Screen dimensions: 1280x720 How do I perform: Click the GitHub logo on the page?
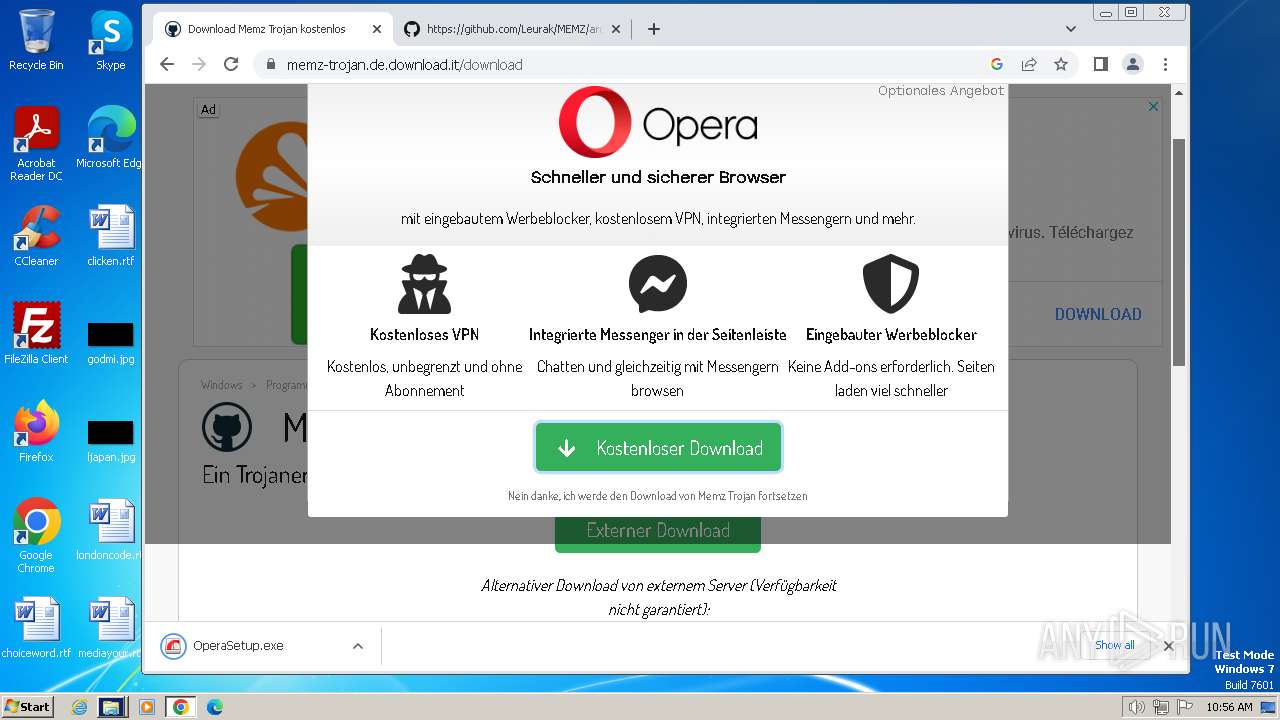coord(227,429)
